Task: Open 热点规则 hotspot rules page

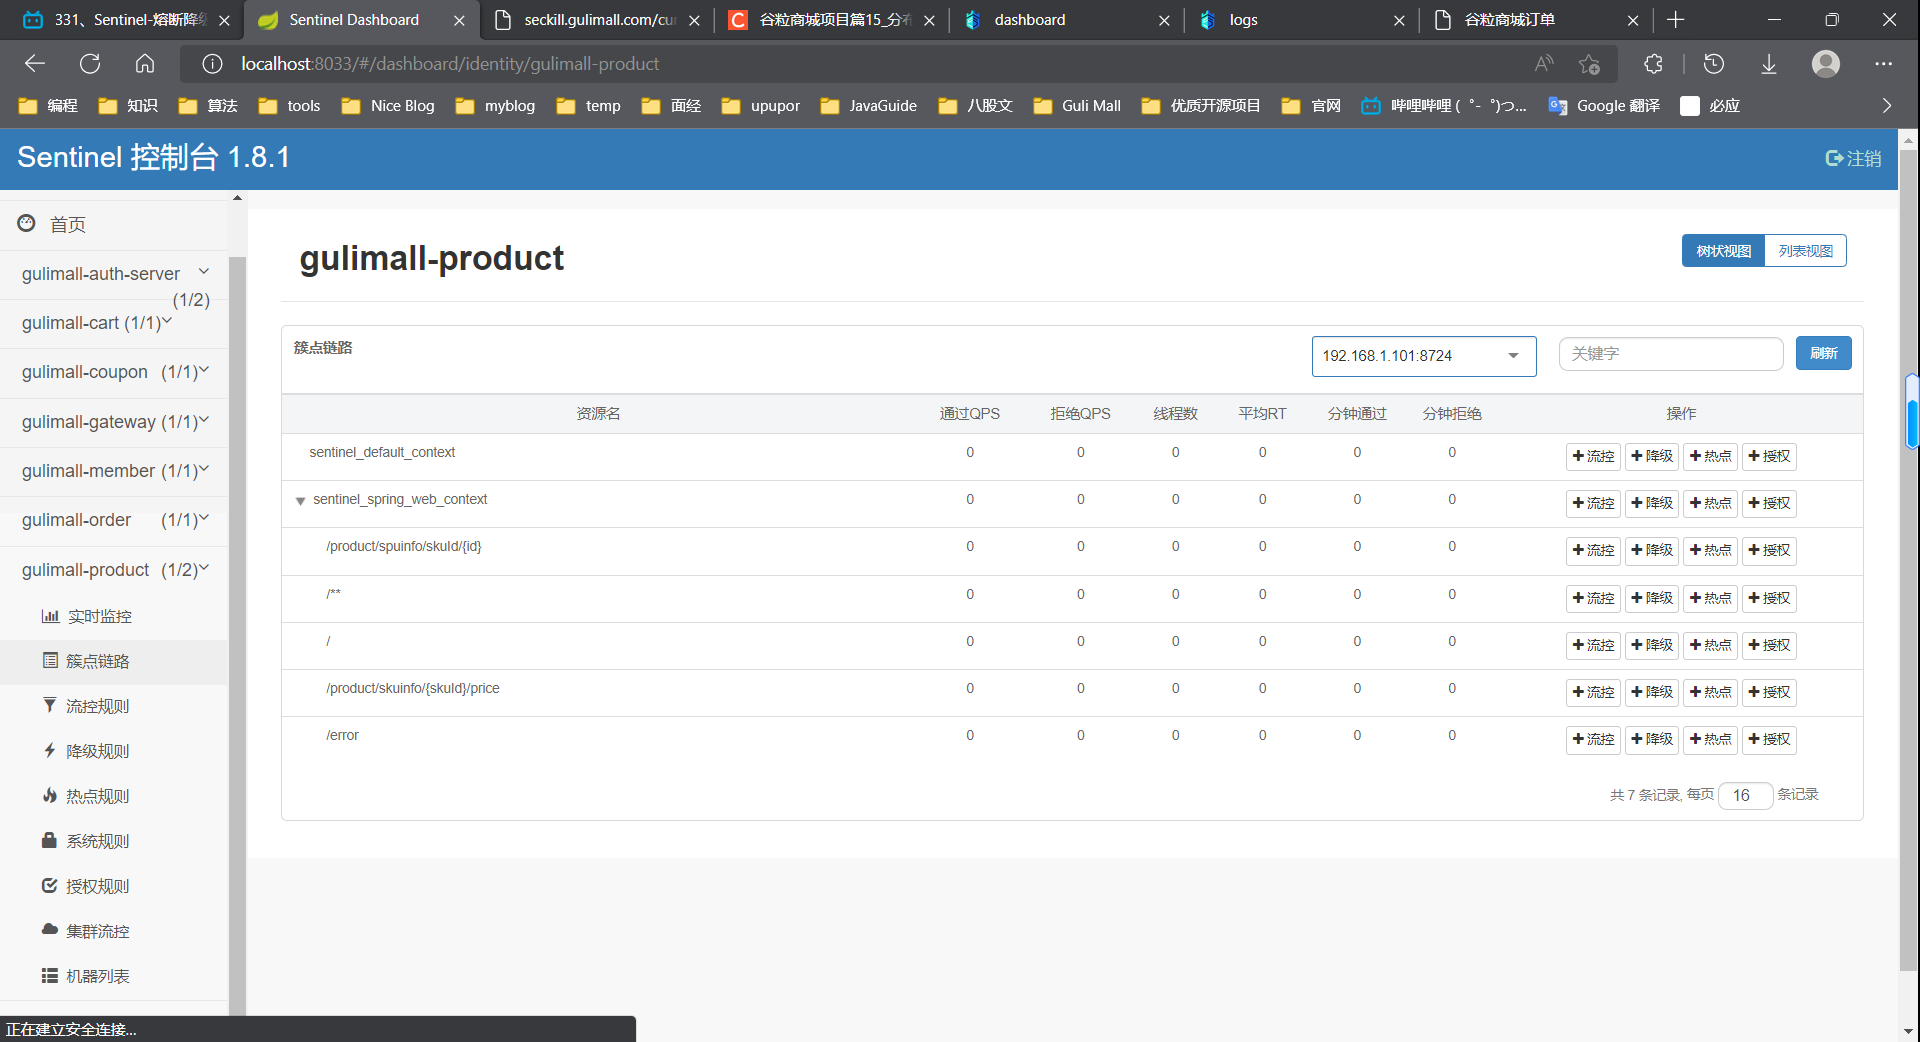Action: (86, 797)
